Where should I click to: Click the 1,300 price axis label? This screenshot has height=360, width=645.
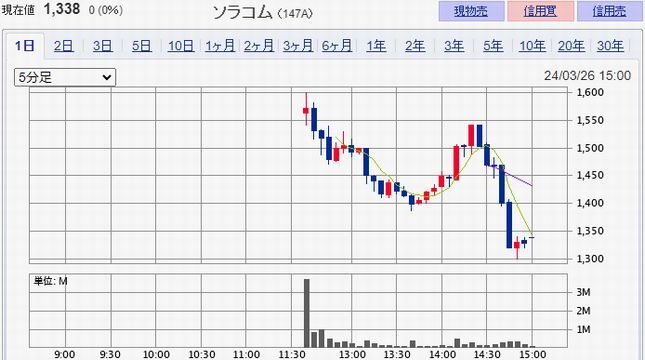590,259
